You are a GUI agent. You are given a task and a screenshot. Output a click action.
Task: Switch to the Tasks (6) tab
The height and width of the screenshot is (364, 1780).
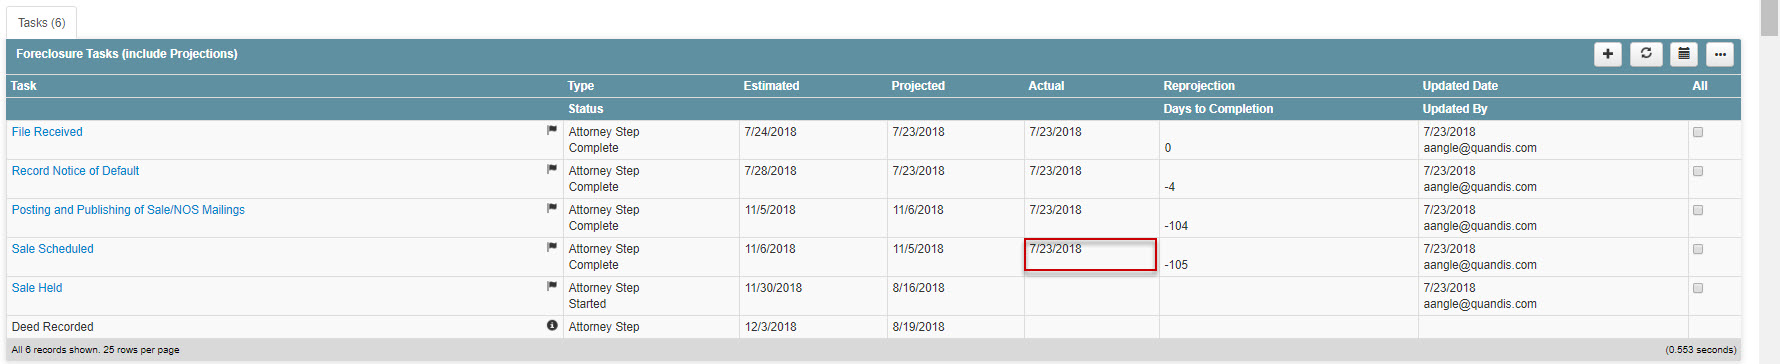(41, 23)
